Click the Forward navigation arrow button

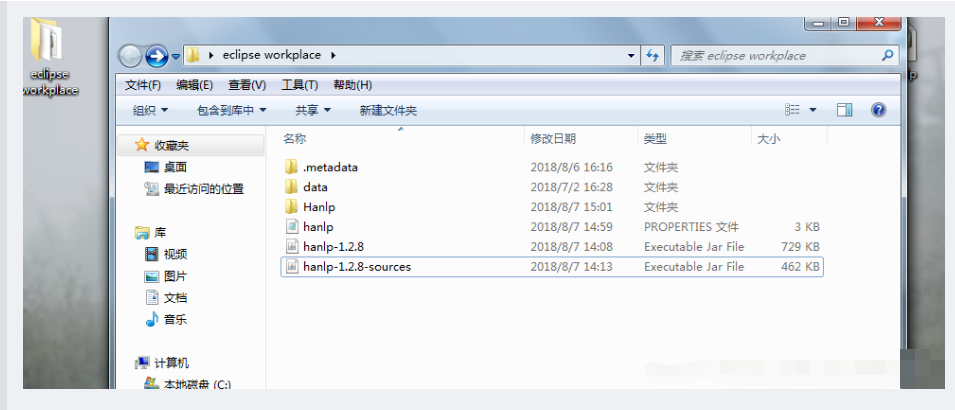[x=157, y=56]
